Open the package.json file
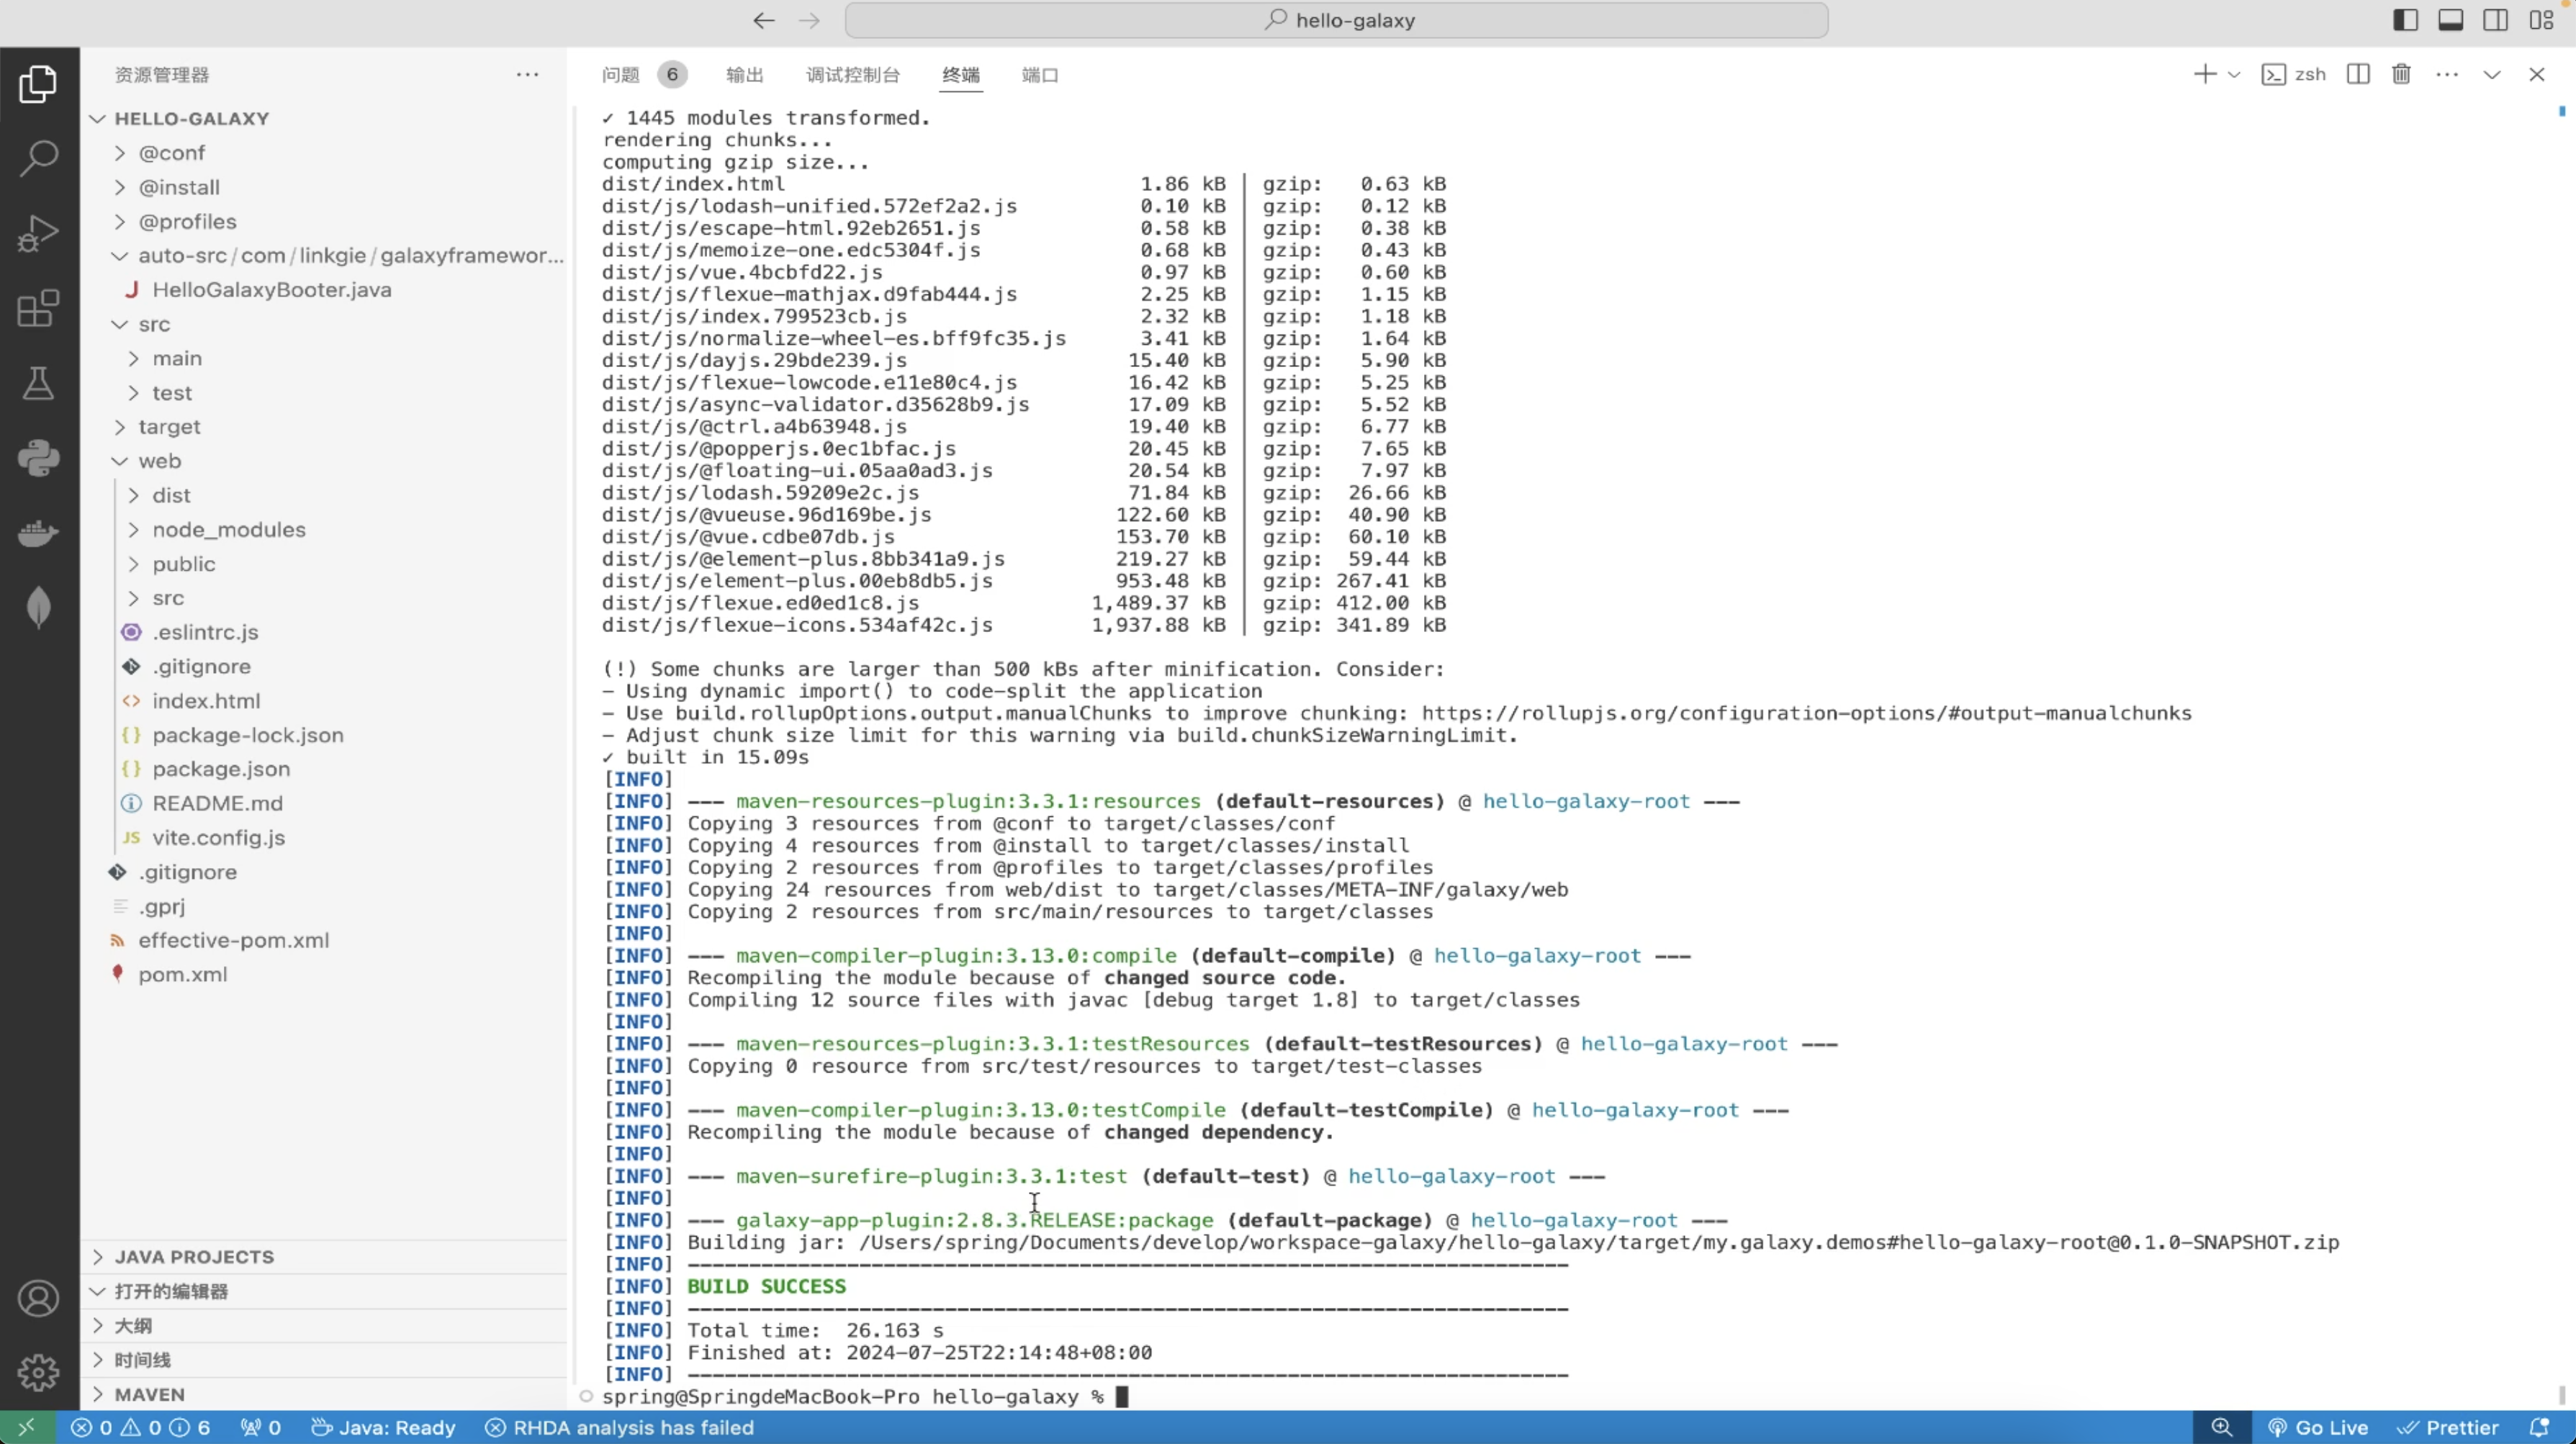Screen dimensions: 2576x1444 point(325,769)
